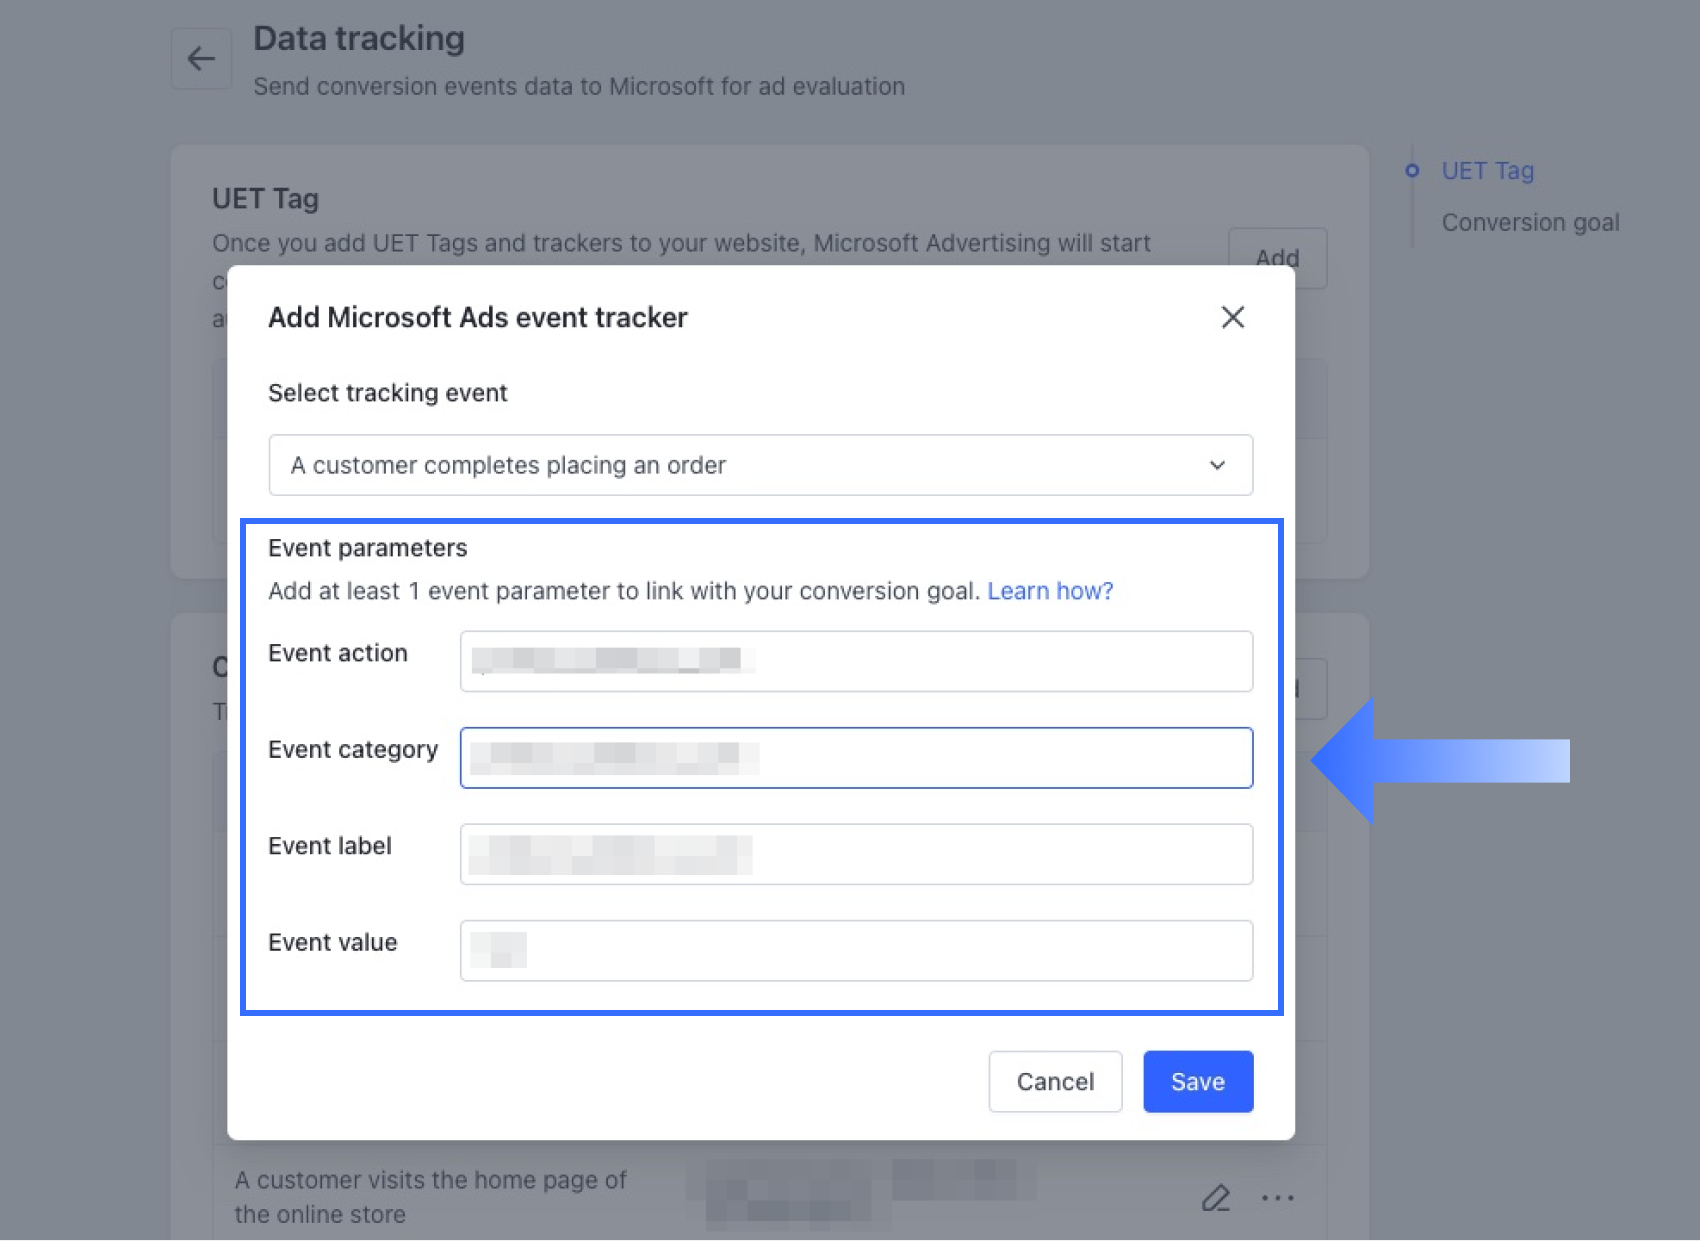Click the Select tracking event label
The image size is (1700, 1241).
[387, 393]
